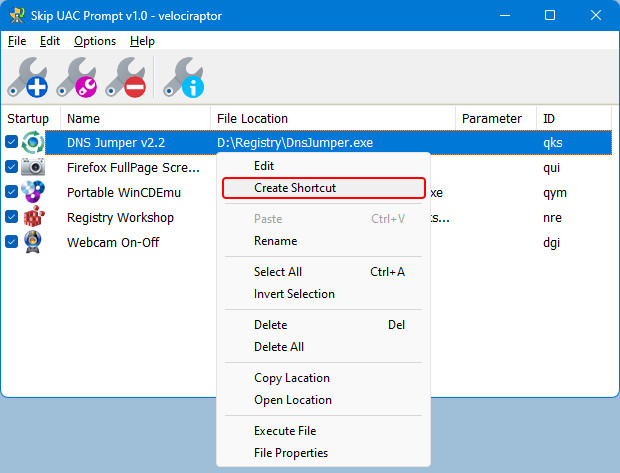620x473 pixels.
Task: Click the Firefox FullPage camera icon
Action: point(33,167)
